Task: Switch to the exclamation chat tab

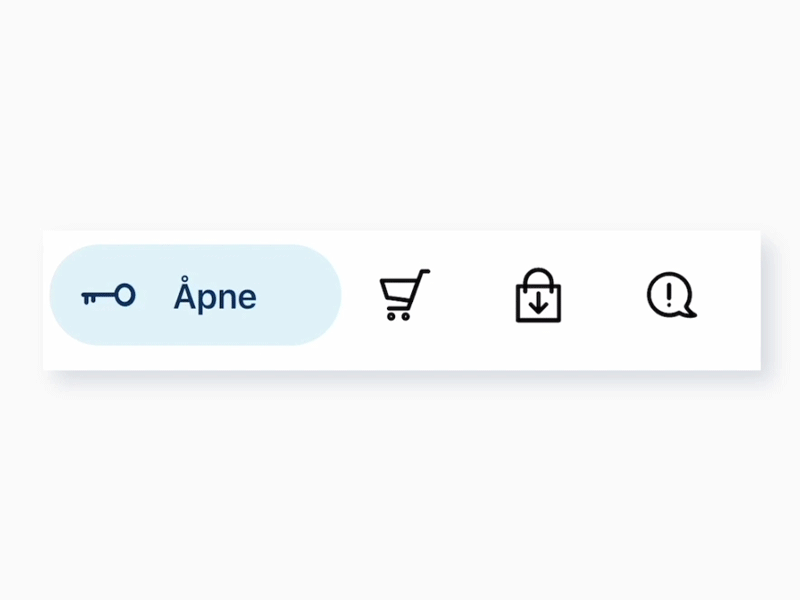Action: tap(670, 296)
